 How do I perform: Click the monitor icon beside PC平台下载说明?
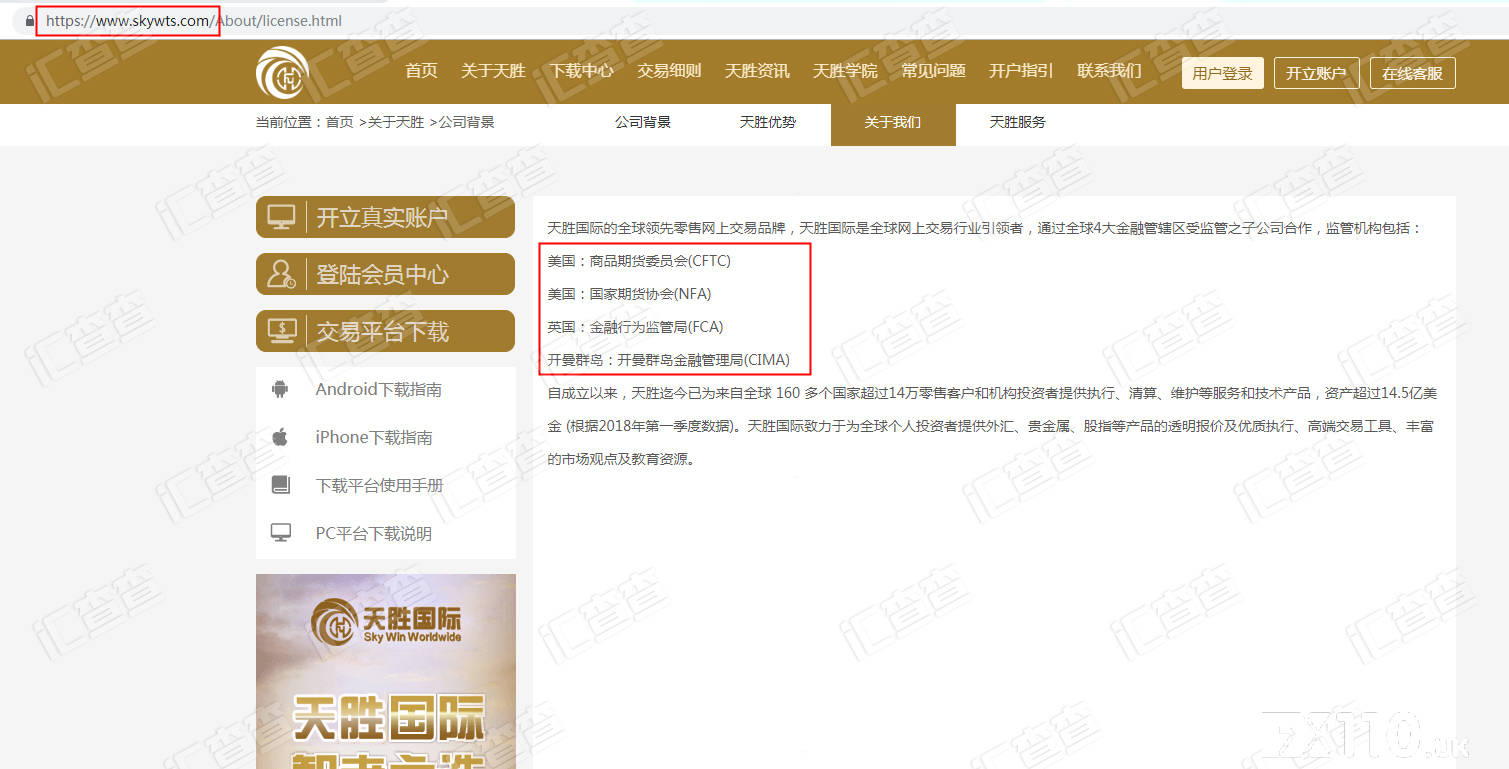pyautogui.click(x=281, y=533)
